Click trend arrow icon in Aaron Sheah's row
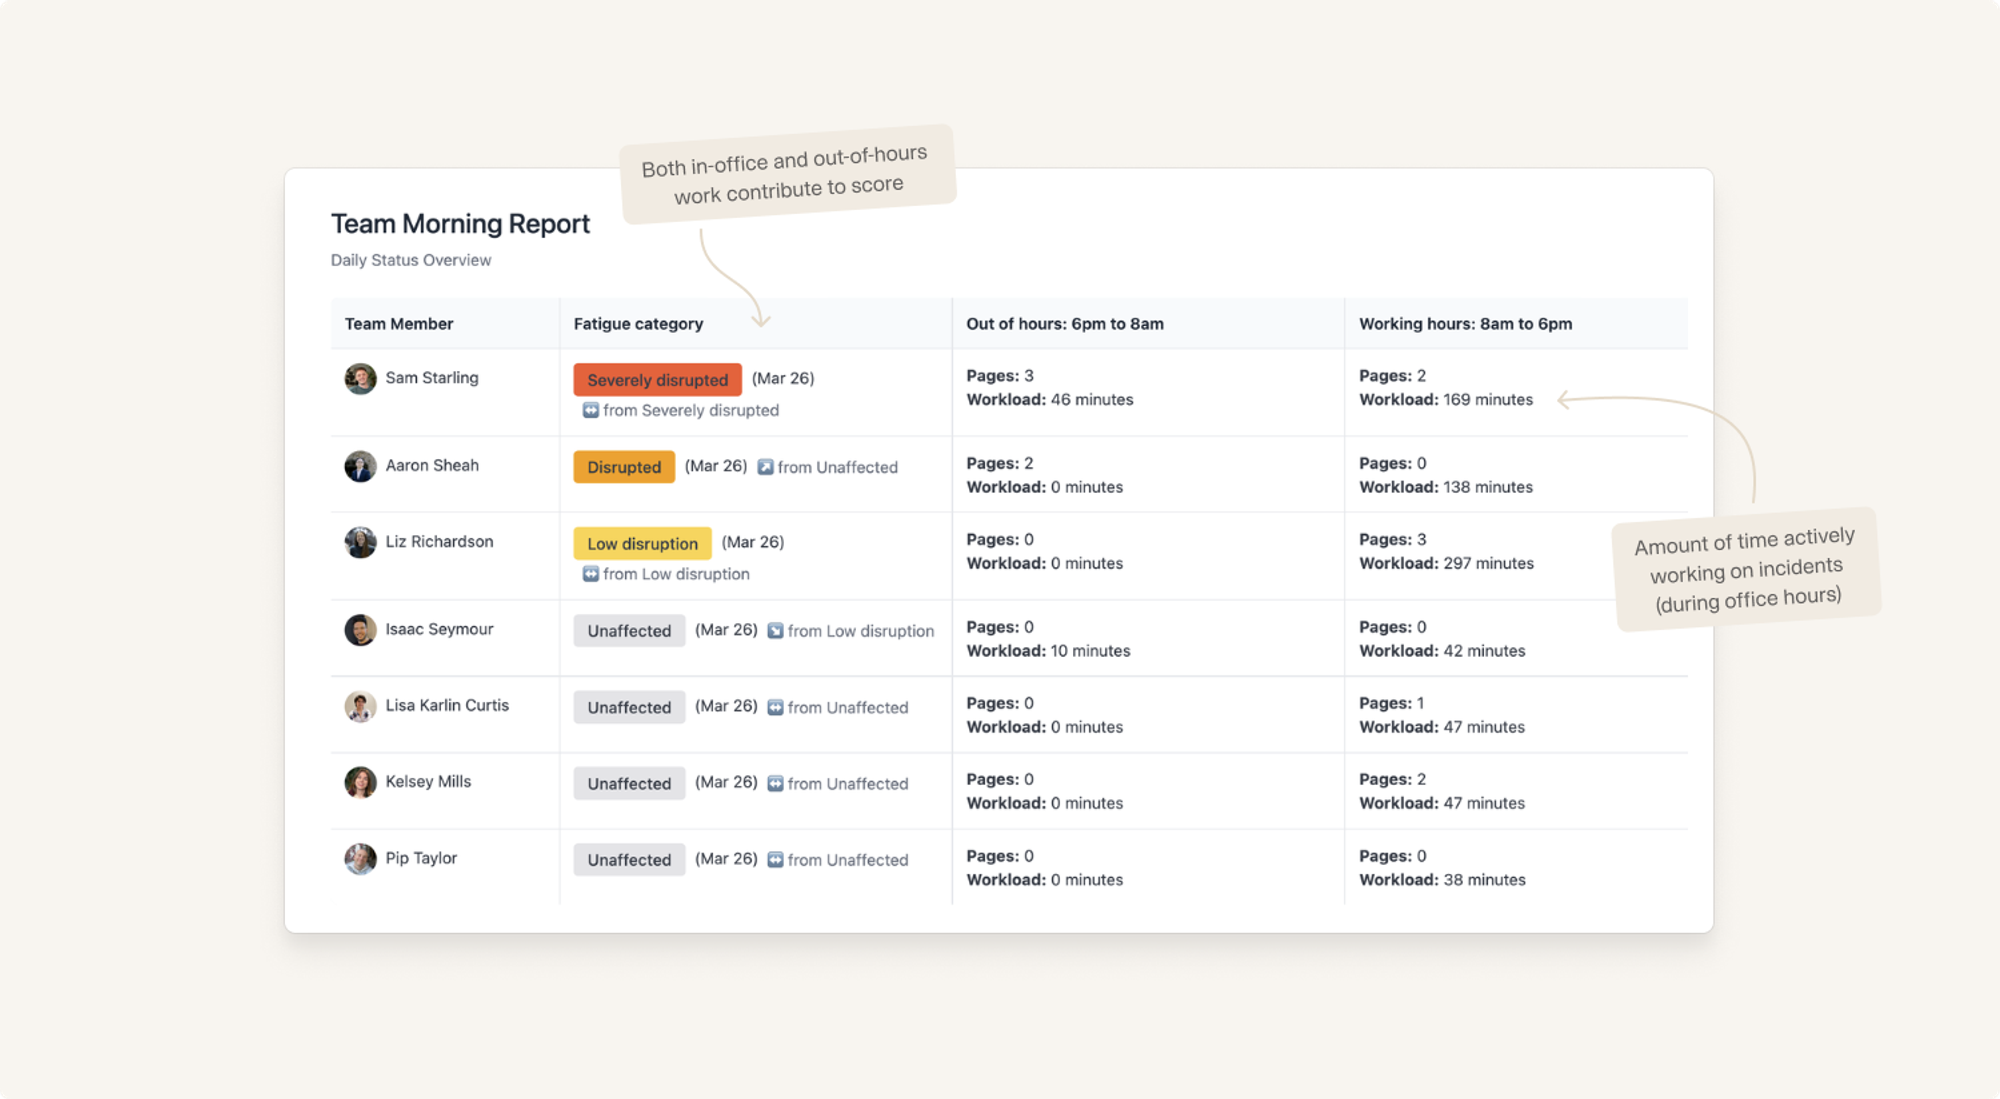 765,467
